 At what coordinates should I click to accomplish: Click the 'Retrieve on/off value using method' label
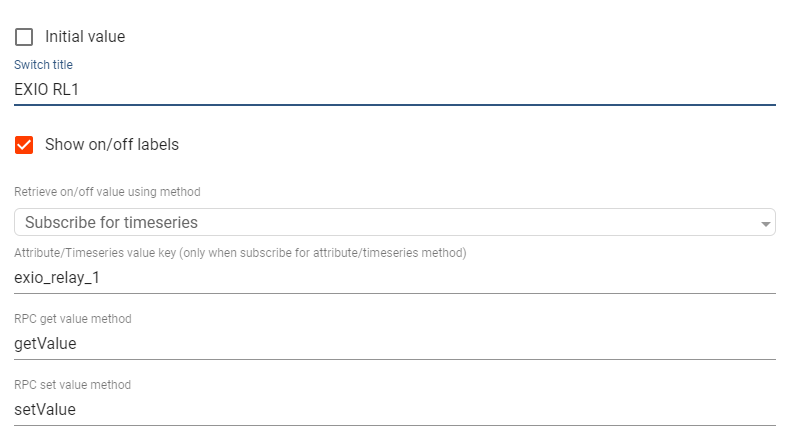(x=107, y=192)
